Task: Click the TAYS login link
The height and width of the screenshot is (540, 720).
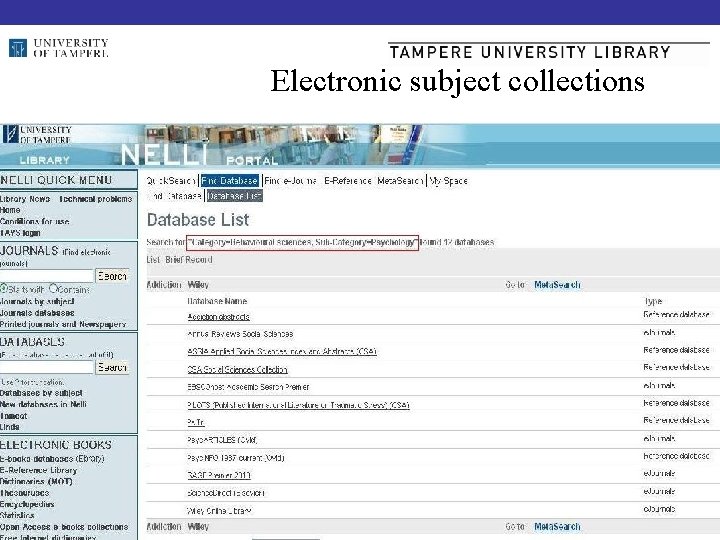Action: click(x=20, y=233)
